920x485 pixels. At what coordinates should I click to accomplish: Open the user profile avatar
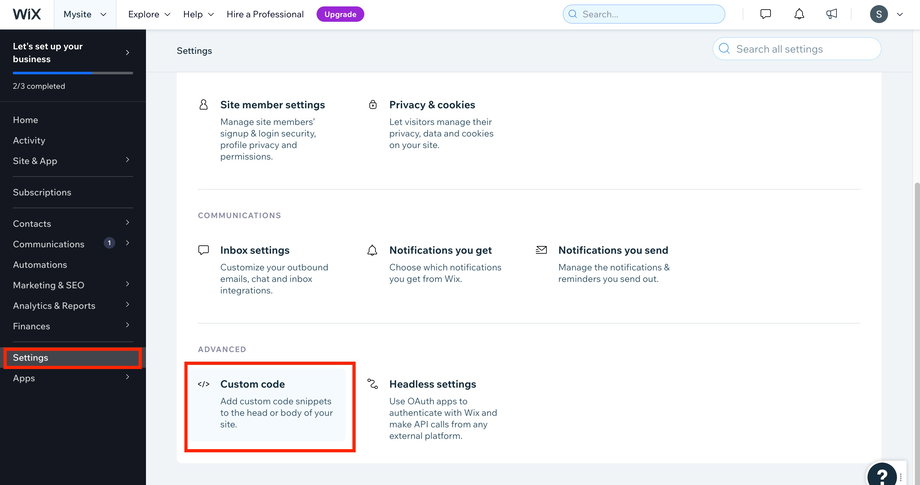click(x=878, y=14)
